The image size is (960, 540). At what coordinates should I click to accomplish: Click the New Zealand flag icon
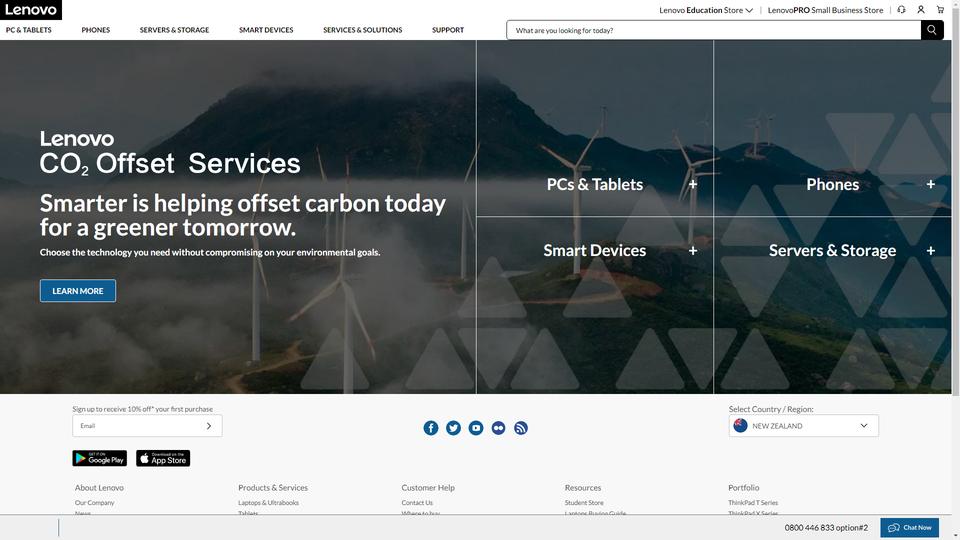tap(740, 426)
